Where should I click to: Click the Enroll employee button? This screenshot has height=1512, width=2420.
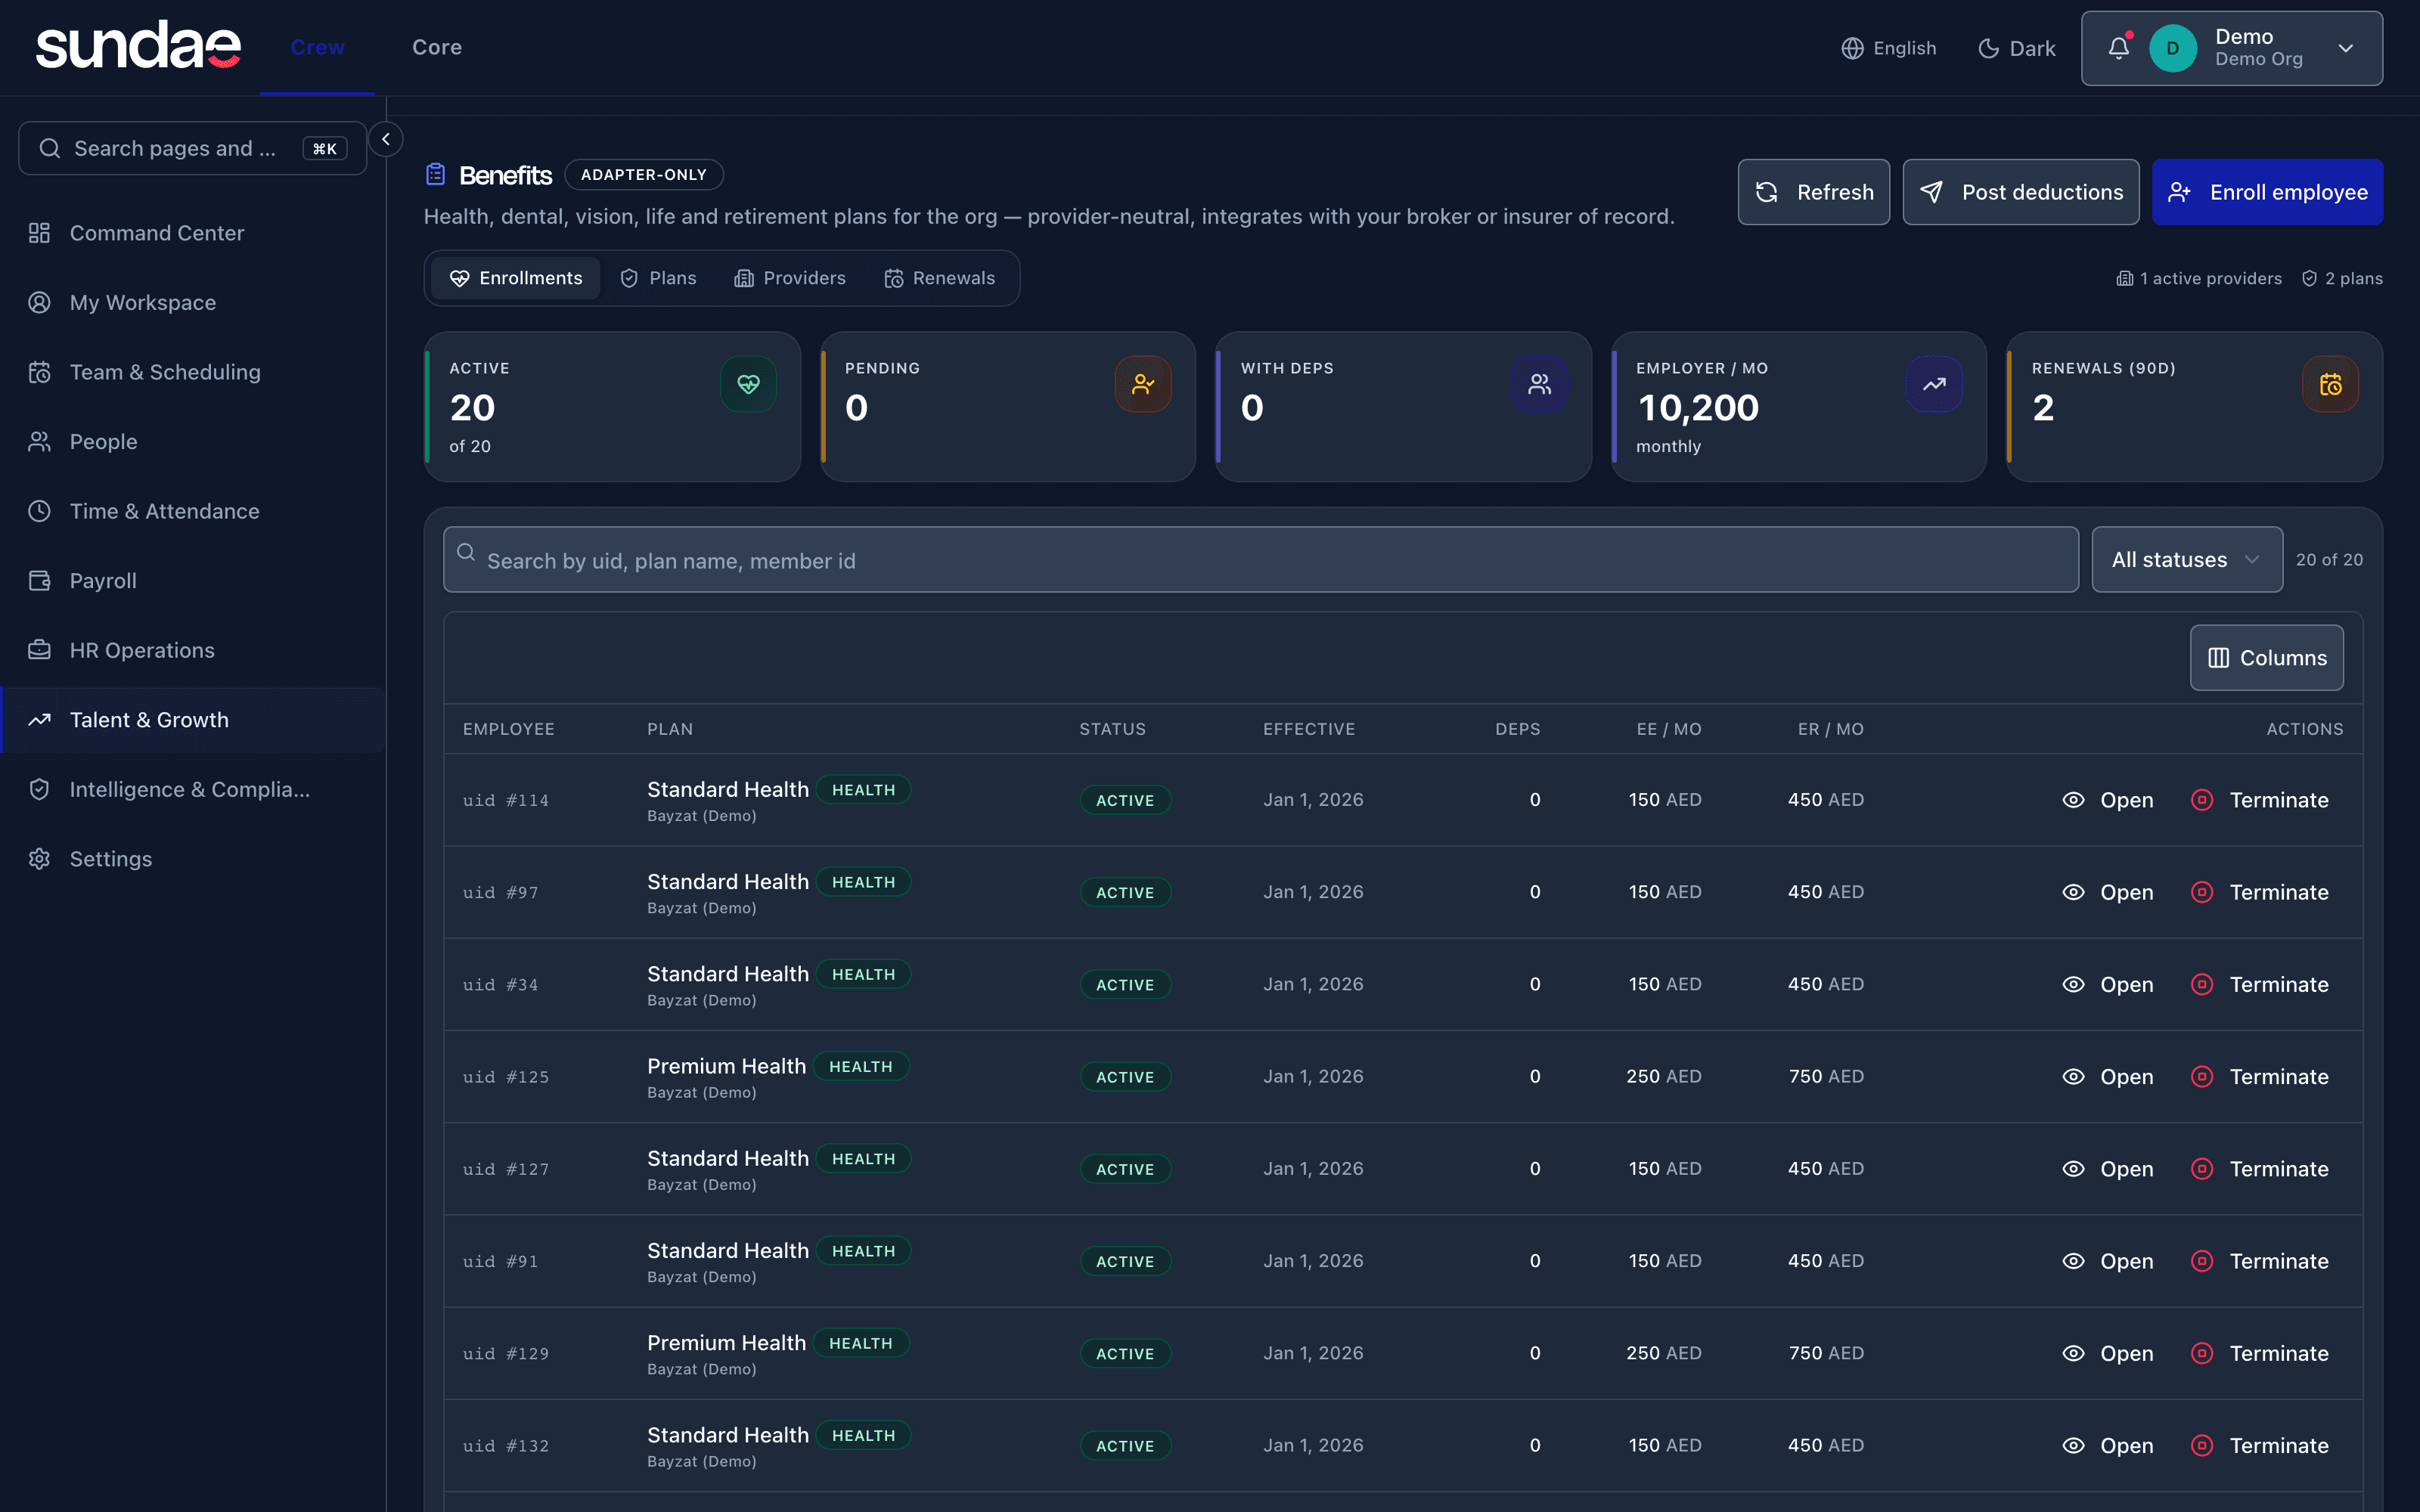coord(2267,192)
